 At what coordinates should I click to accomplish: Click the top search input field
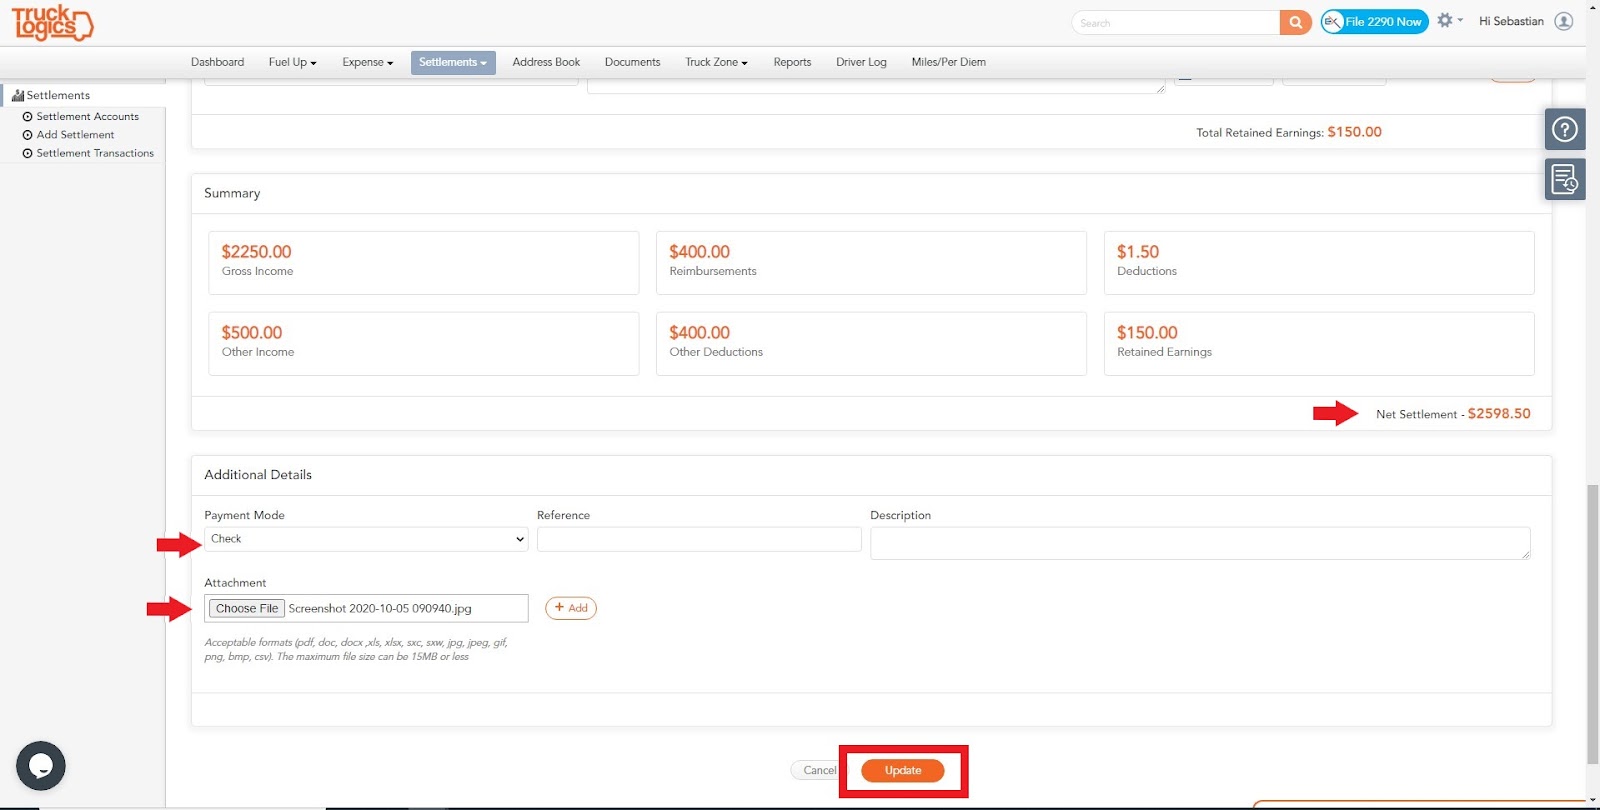point(1176,22)
